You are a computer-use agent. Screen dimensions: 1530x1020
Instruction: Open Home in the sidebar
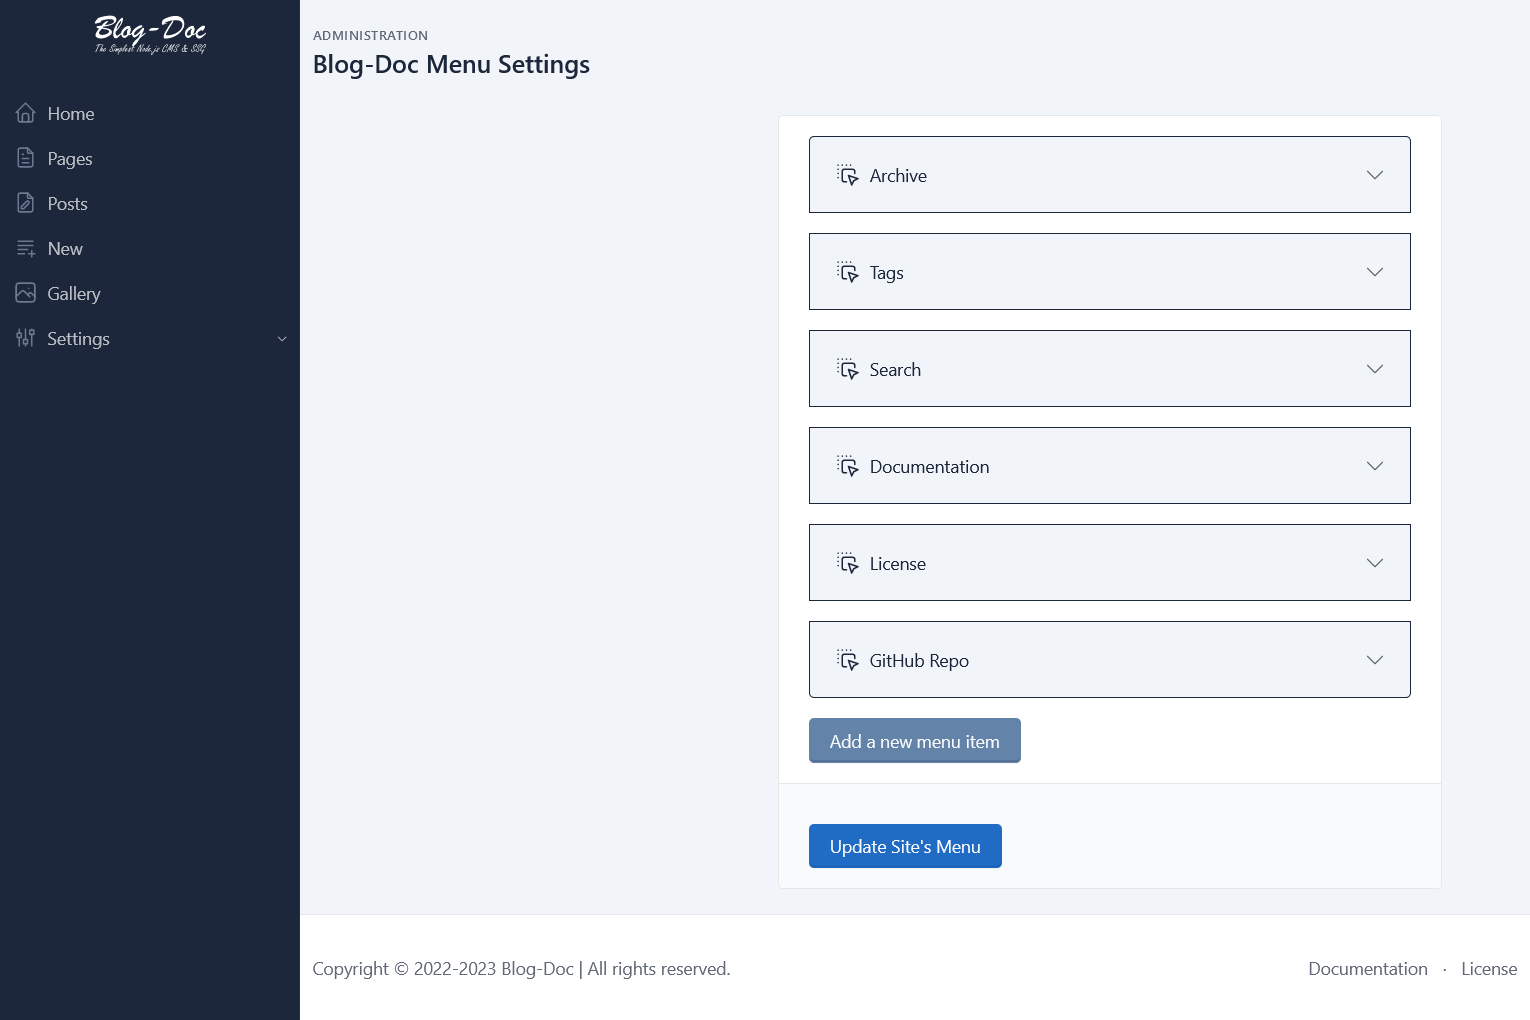click(150, 113)
